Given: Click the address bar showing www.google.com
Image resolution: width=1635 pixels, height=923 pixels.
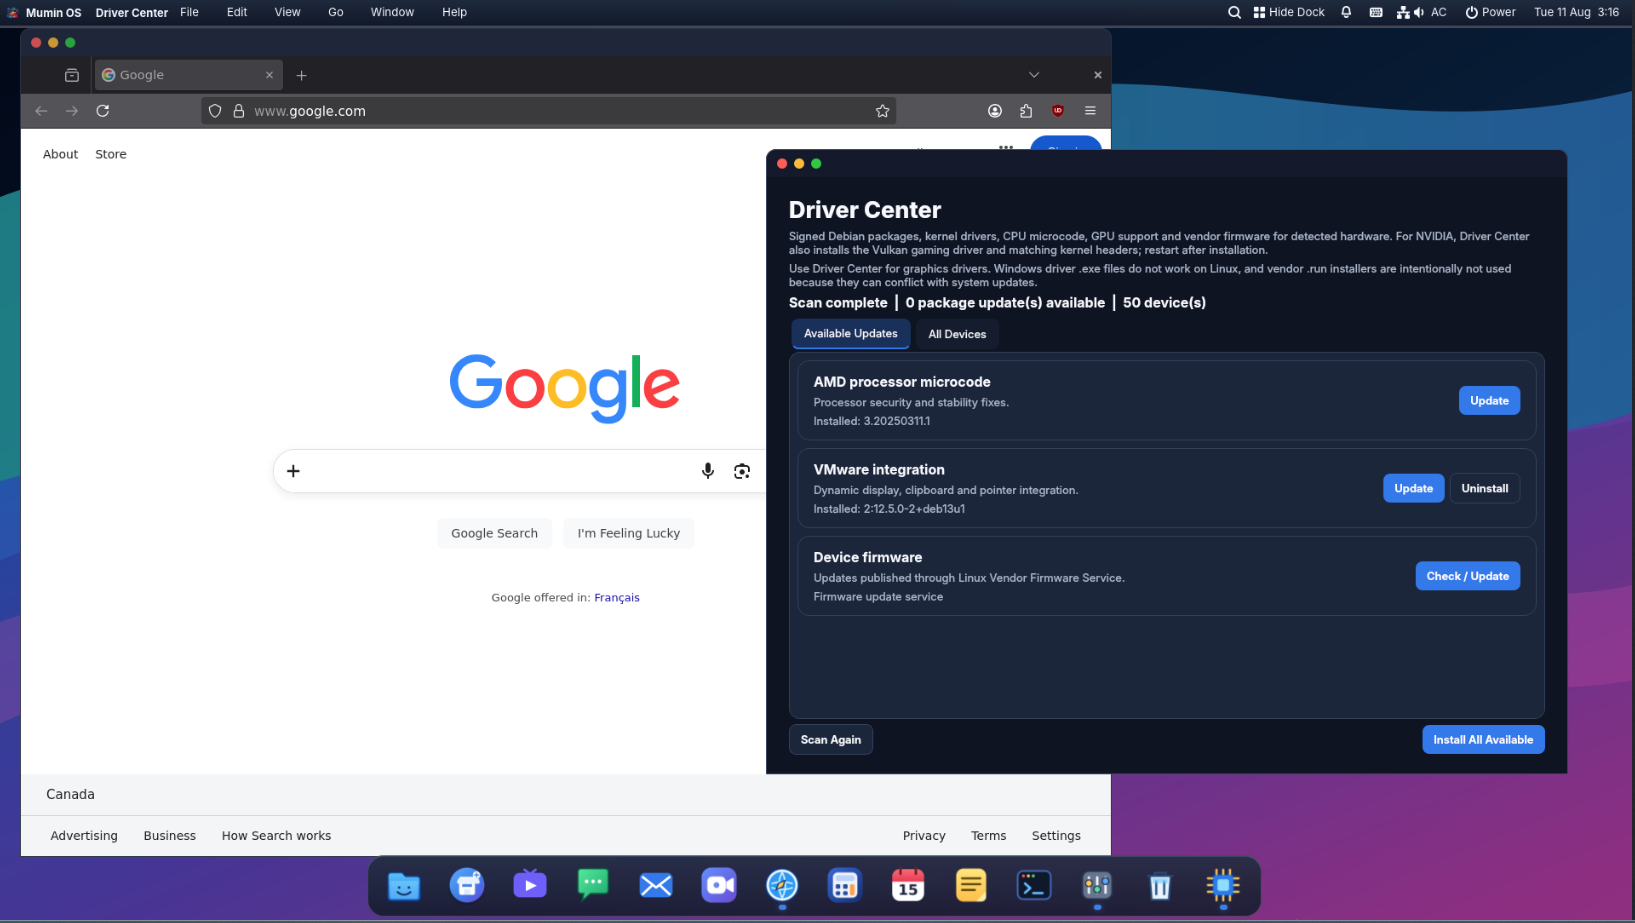Looking at the screenshot, I should [550, 111].
